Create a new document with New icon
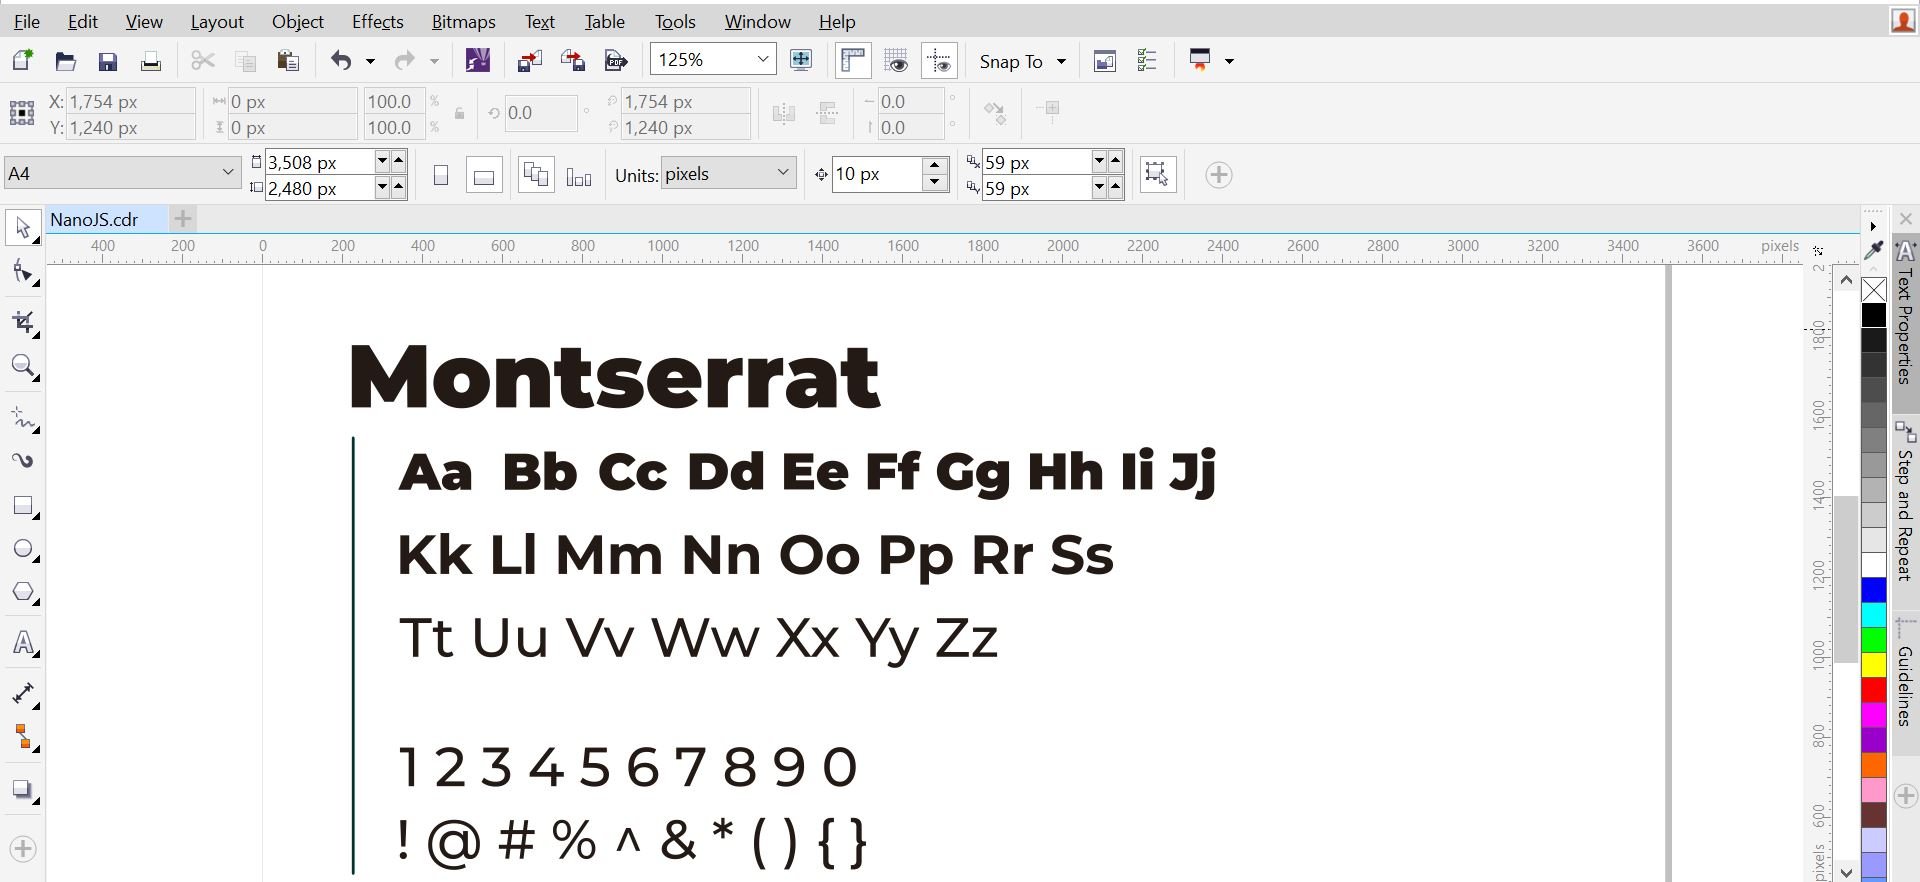Viewport: 1920px width, 882px height. click(22, 61)
